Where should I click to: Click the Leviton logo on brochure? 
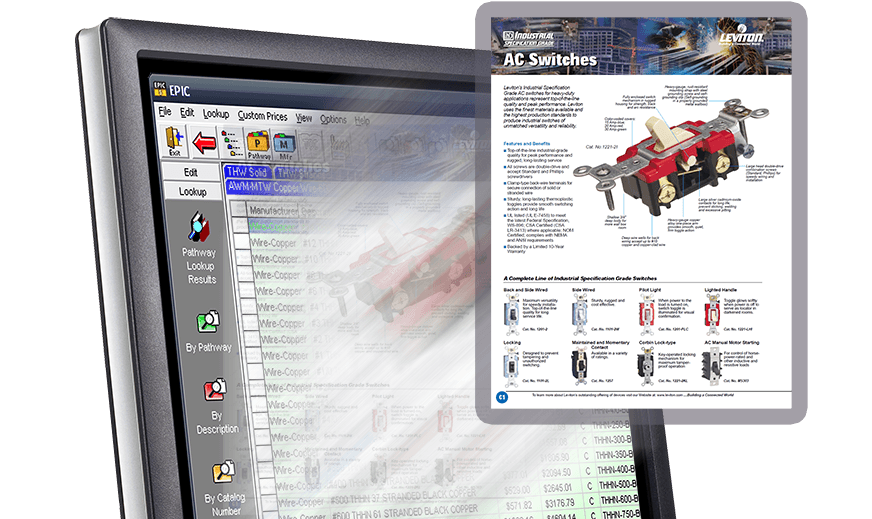pos(742,34)
